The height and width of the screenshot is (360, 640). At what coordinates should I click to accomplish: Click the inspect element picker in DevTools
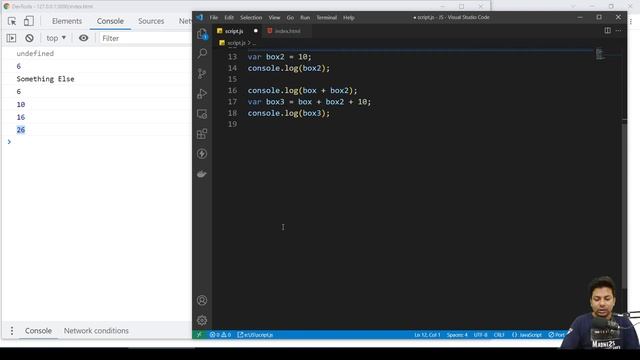12,21
